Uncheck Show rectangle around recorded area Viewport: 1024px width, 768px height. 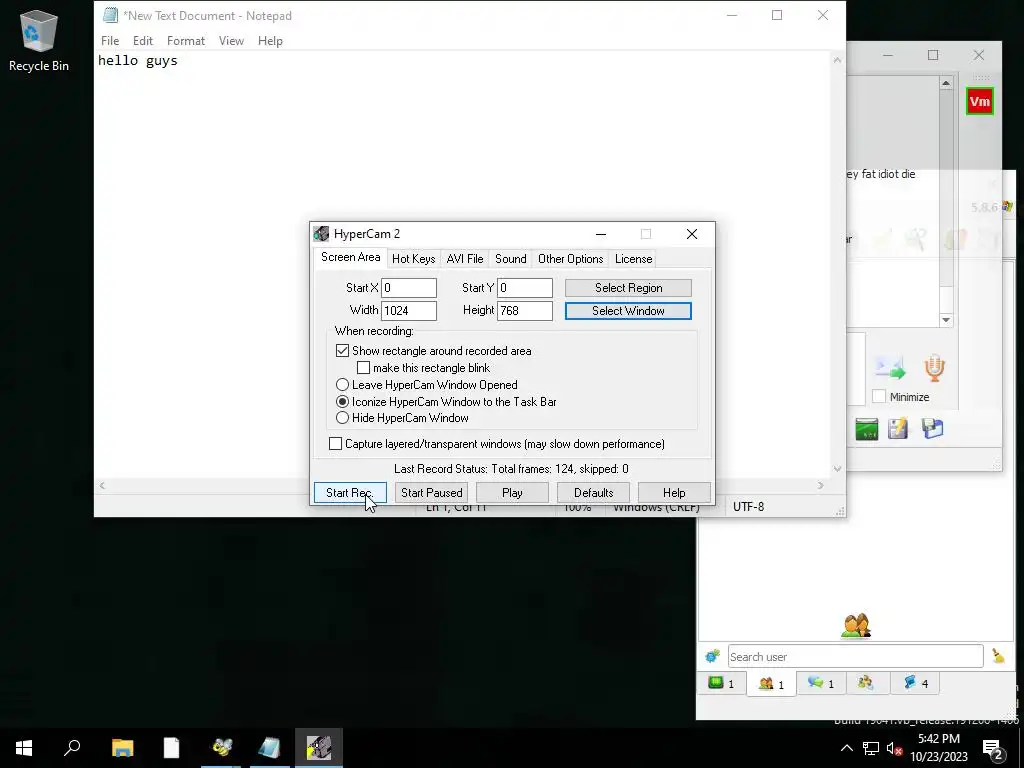coord(342,351)
